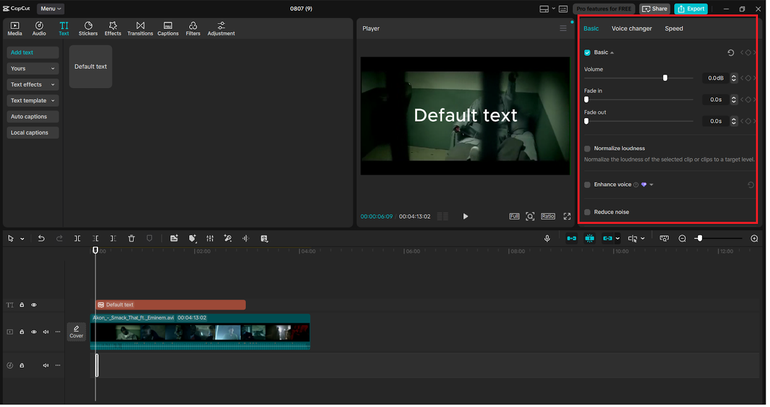
Task: Switch to the Voice changer tab
Action: [631, 28]
